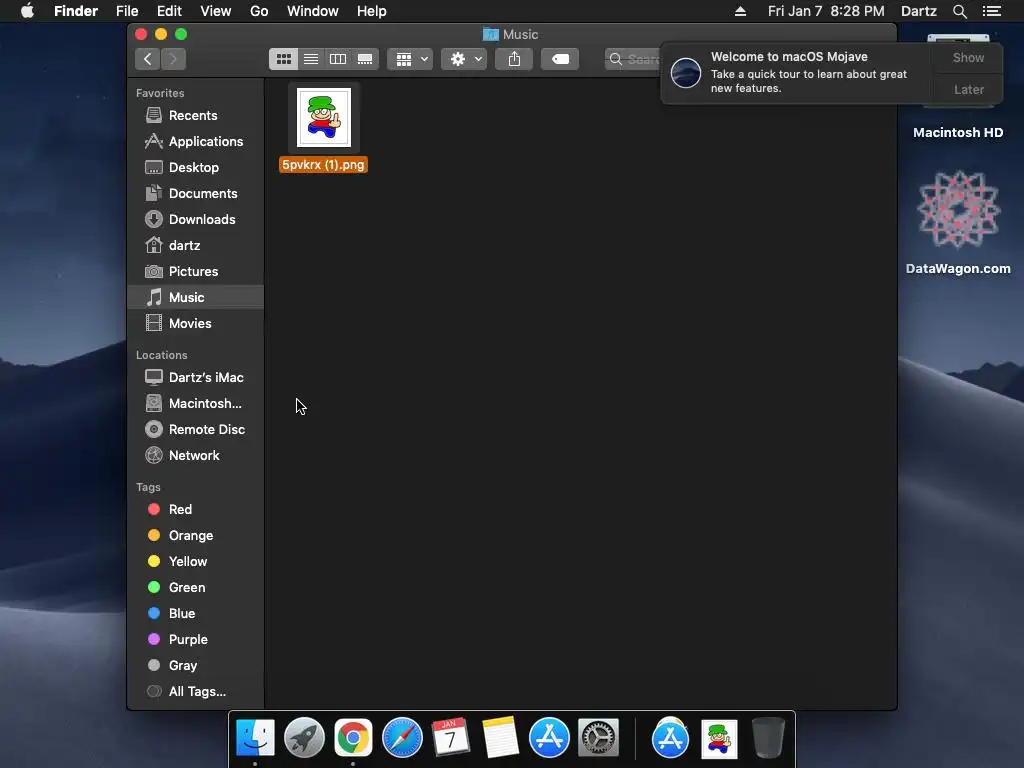This screenshot has height=768, width=1024.
Task: Open the Finder menu
Action: 76,11
